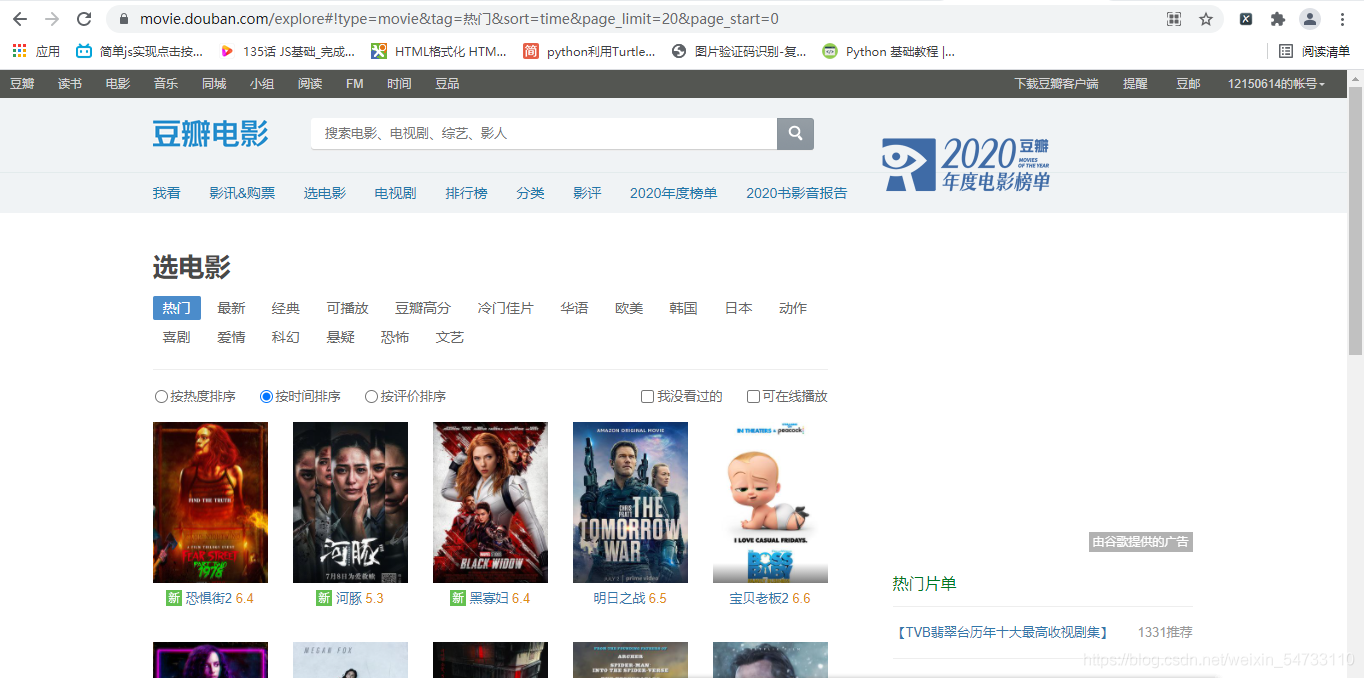Viewport: 1364px width, 678px height.
Task: Select the 热门 tag
Action: (177, 308)
